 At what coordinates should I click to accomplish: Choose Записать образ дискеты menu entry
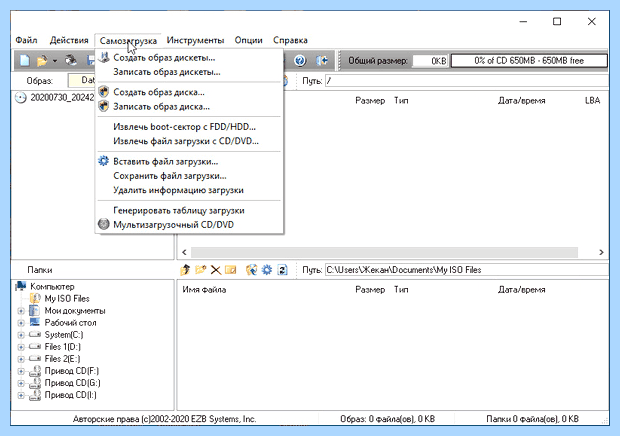[189, 72]
